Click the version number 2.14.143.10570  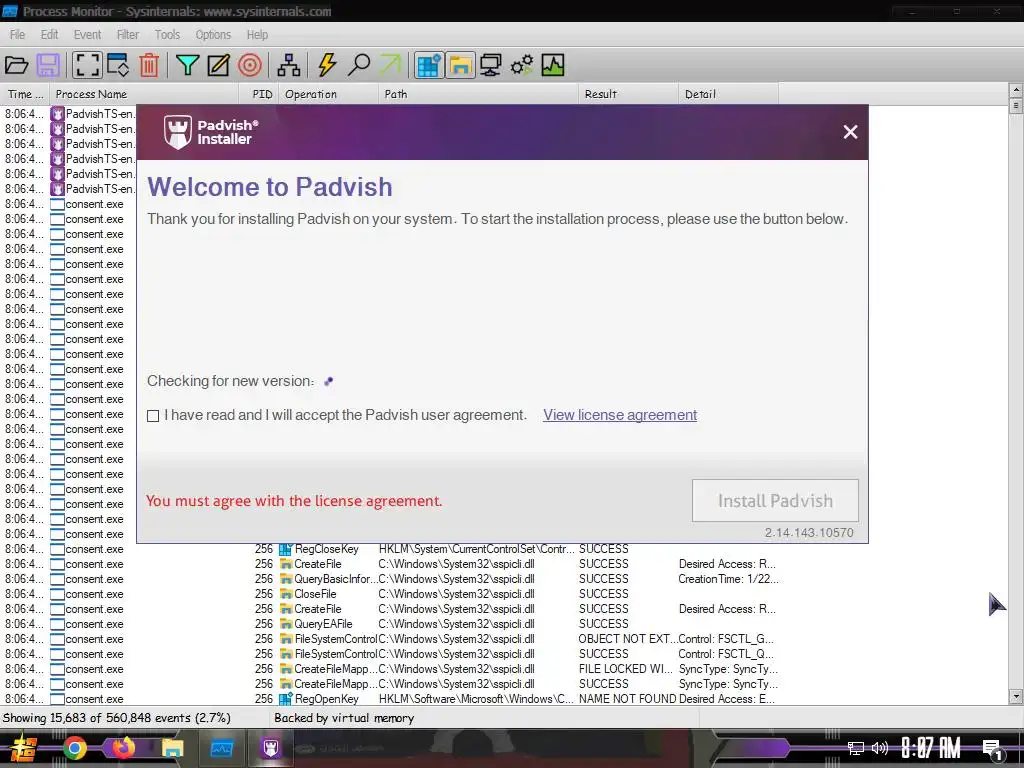tap(809, 533)
